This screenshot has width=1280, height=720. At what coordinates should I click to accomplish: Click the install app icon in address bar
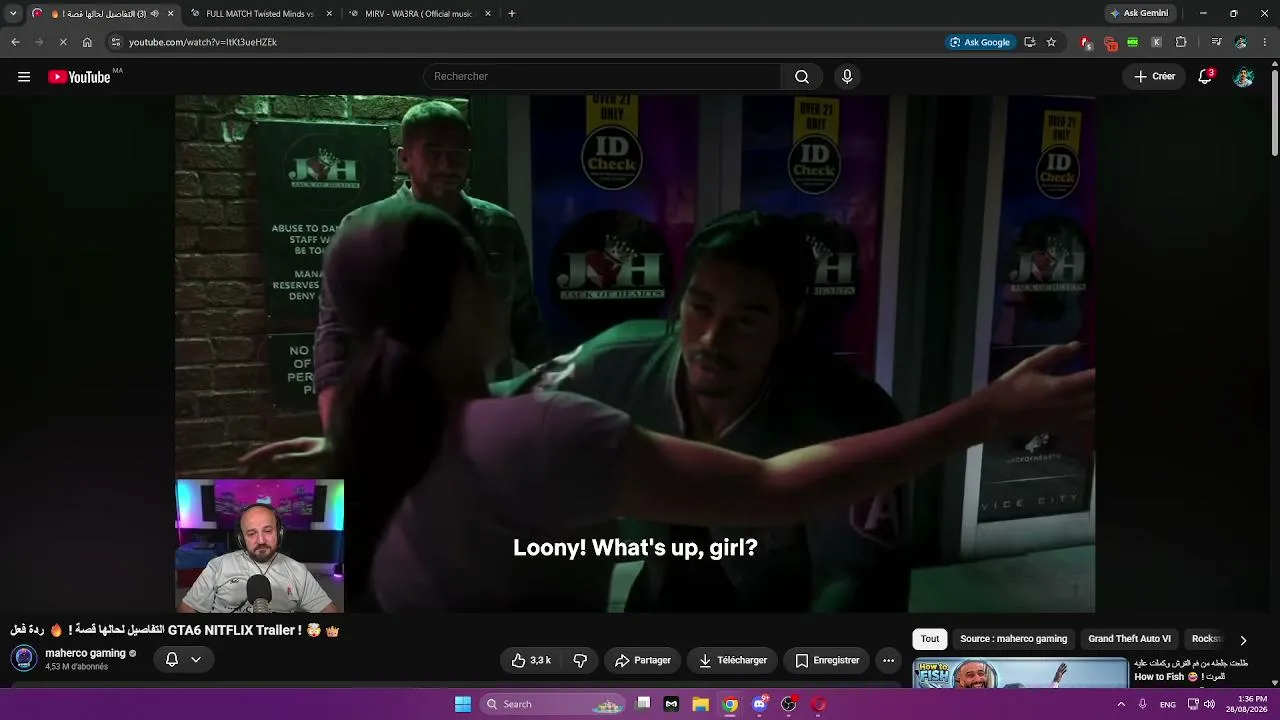(x=1029, y=42)
